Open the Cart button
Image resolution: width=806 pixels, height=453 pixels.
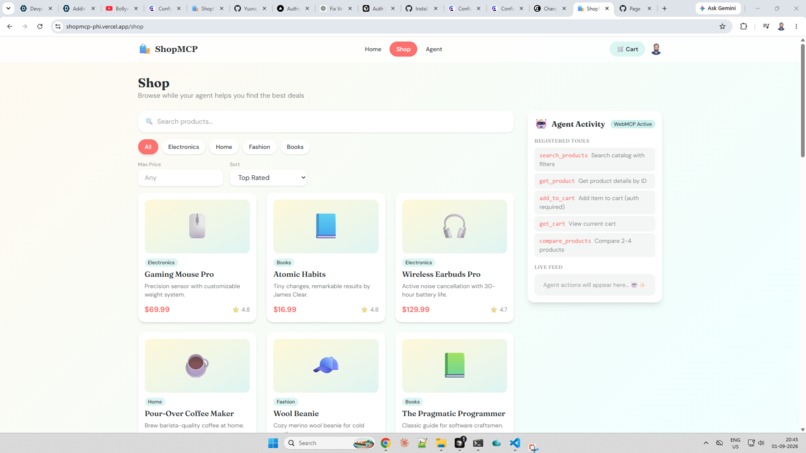pyautogui.click(x=627, y=49)
